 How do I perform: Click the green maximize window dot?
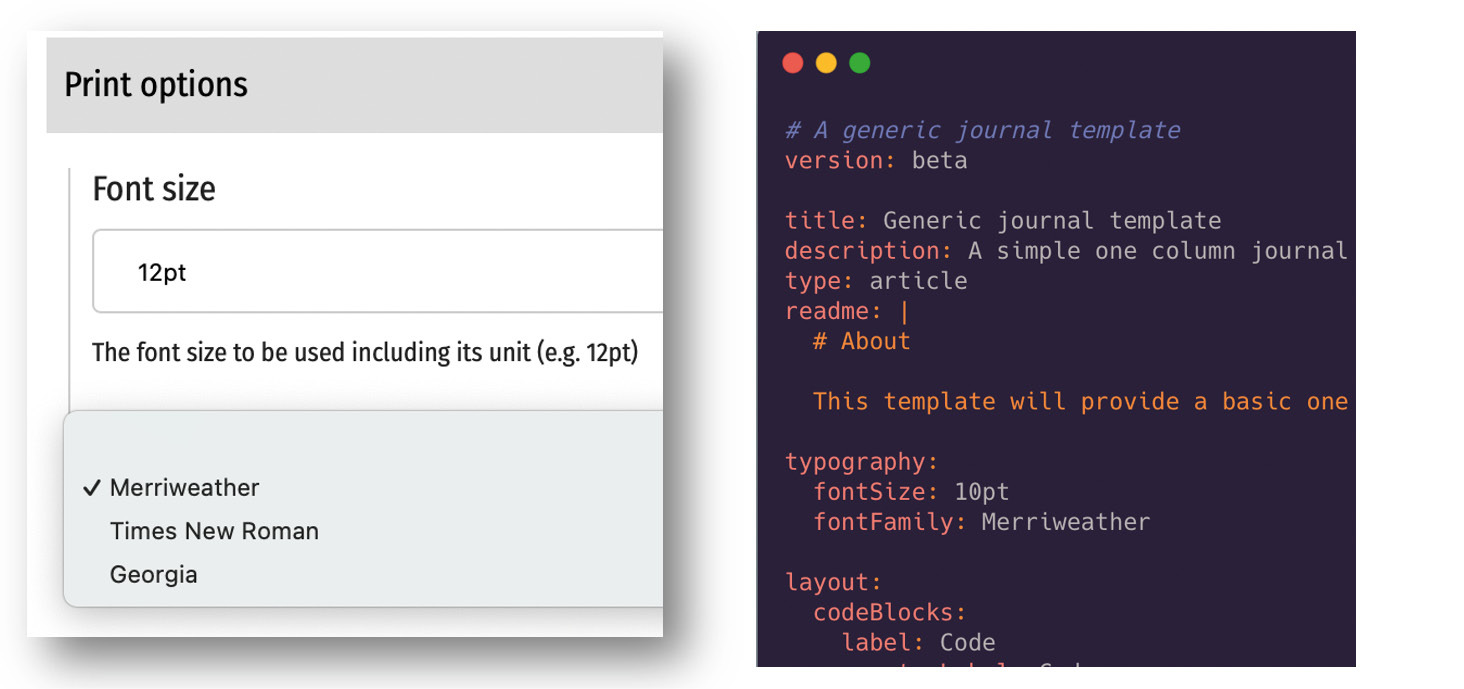pos(859,64)
